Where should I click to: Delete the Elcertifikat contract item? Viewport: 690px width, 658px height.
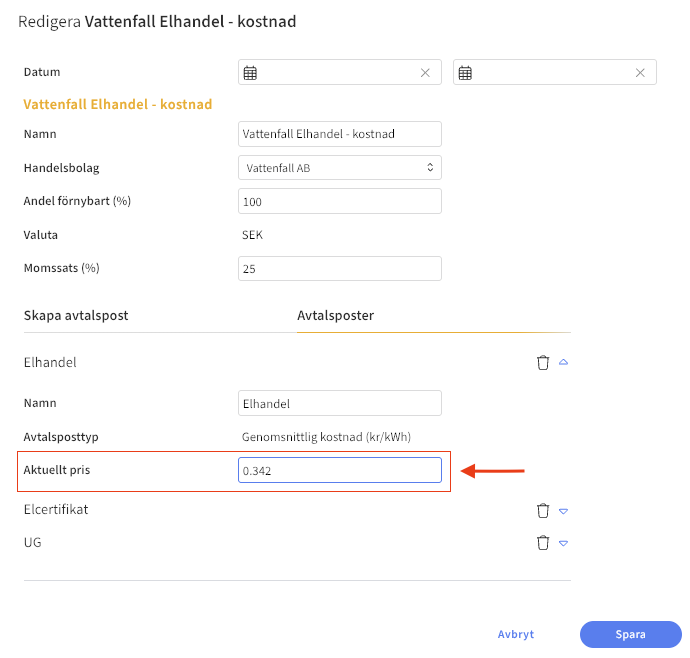click(x=543, y=511)
